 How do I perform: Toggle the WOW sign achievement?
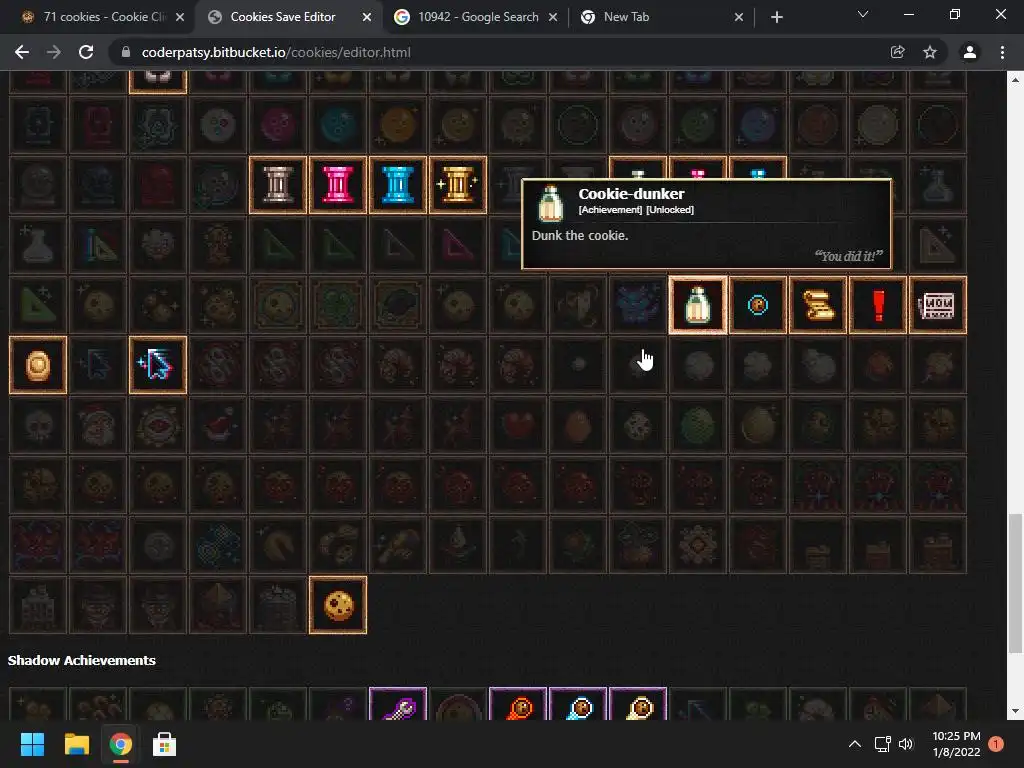click(x=938, y=305)
